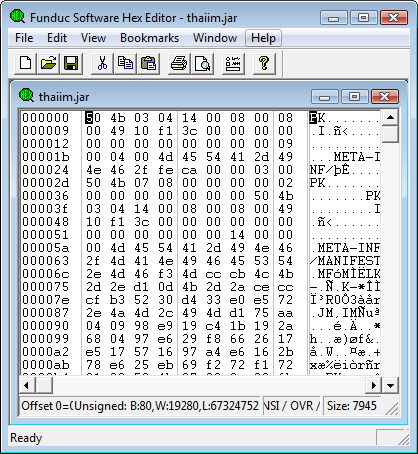The image size is (418, 454).
Task: Maximize the thaiim.jar document window
Action: click(x=354, y=97)
